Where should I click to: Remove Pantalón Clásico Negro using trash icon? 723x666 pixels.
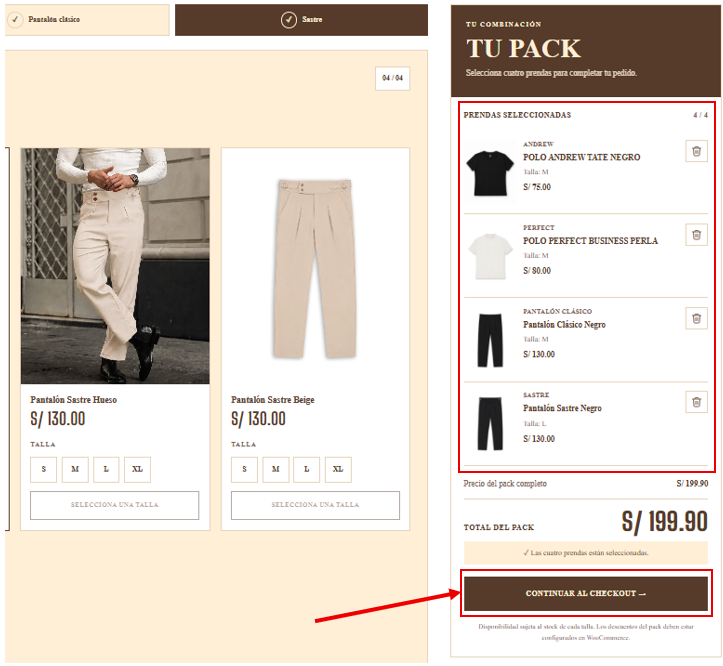coord(696,318)
